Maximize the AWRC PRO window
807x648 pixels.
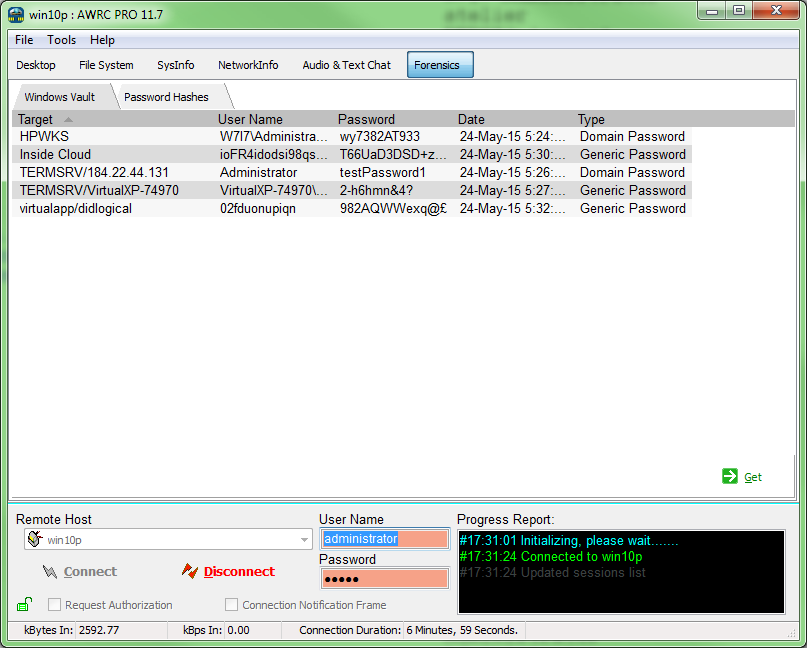[x=739, y=11]
